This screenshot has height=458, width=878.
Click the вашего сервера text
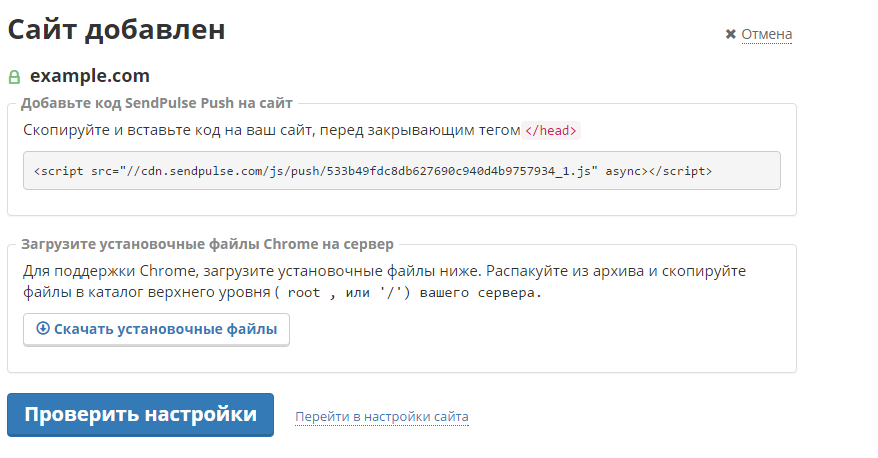(480, 293)
